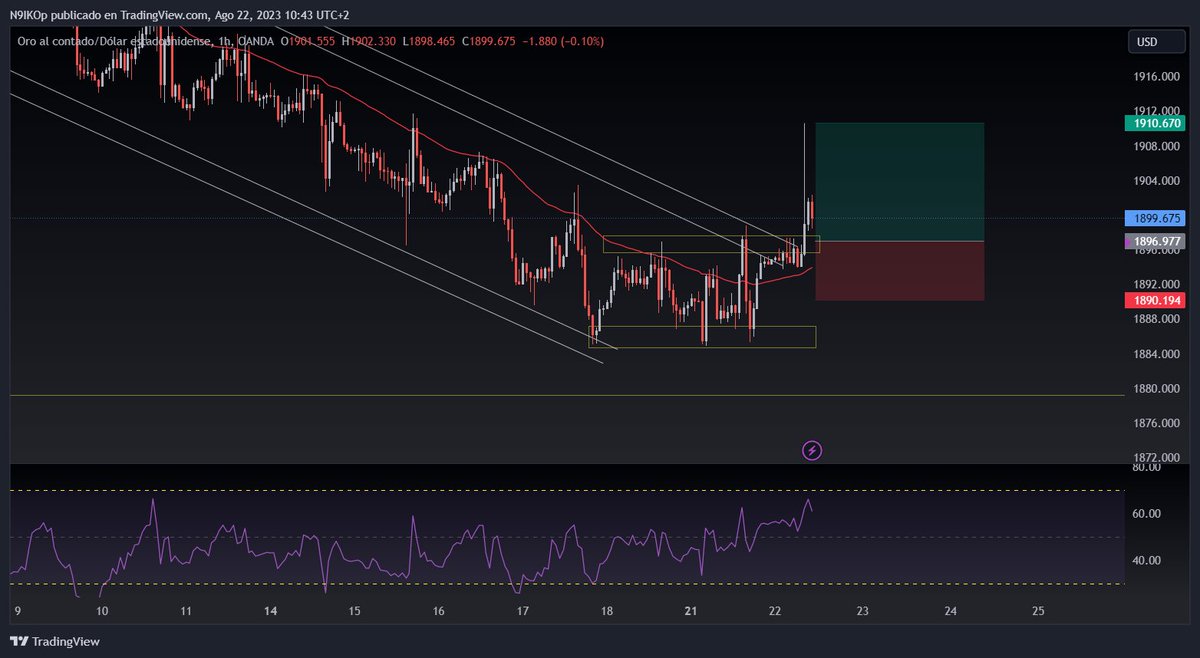Click the change value −1.880 (−0.10%)
Viewport: 1200px width, 658px height.
coord(562,41)
